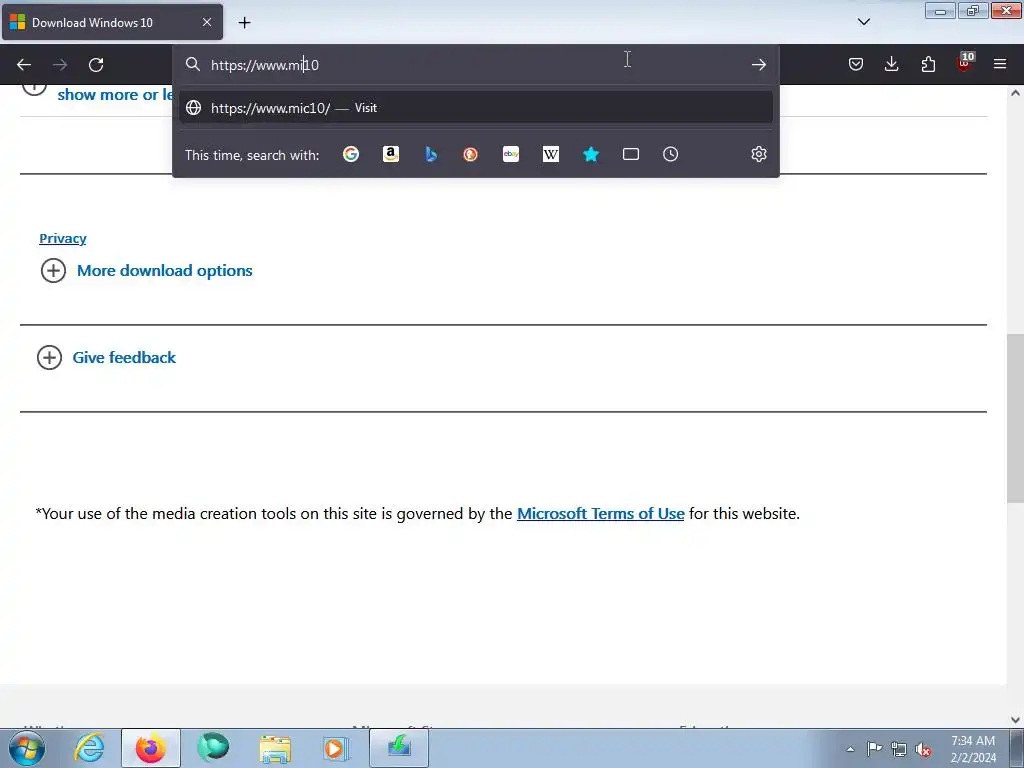The width and height of the screenshot is (1024, 768).
Task: Open the Downloads panel
Action: click(891, 64)
